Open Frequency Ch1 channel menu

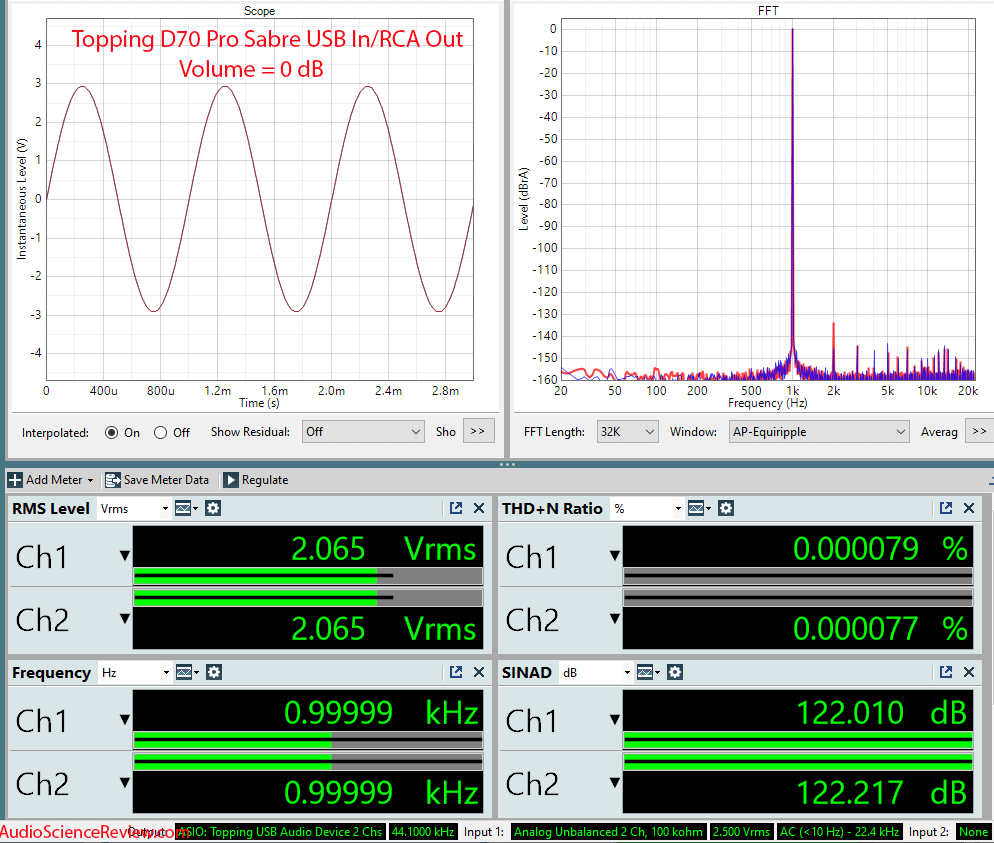point(125,719)
